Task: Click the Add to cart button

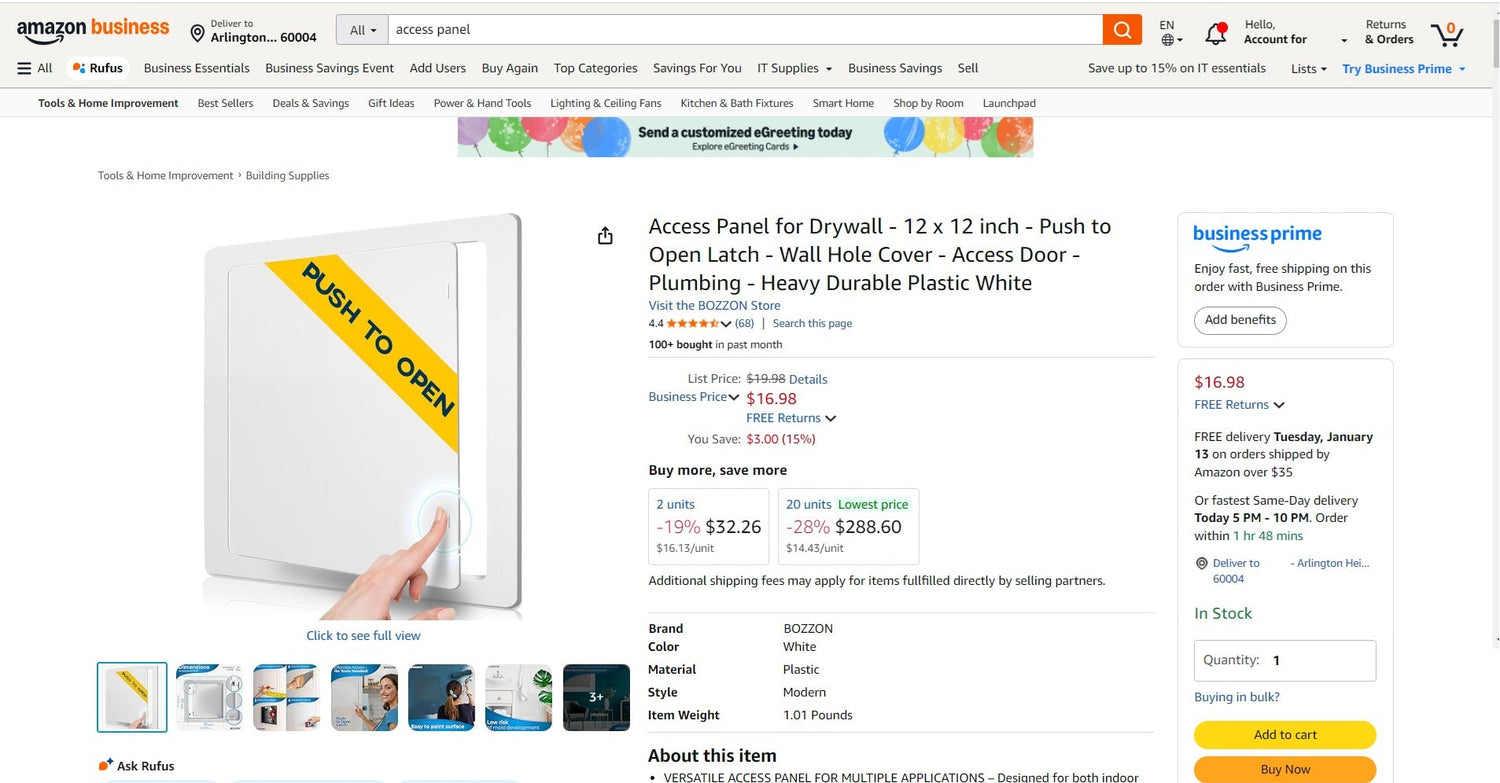Action: click(1285, 735)
